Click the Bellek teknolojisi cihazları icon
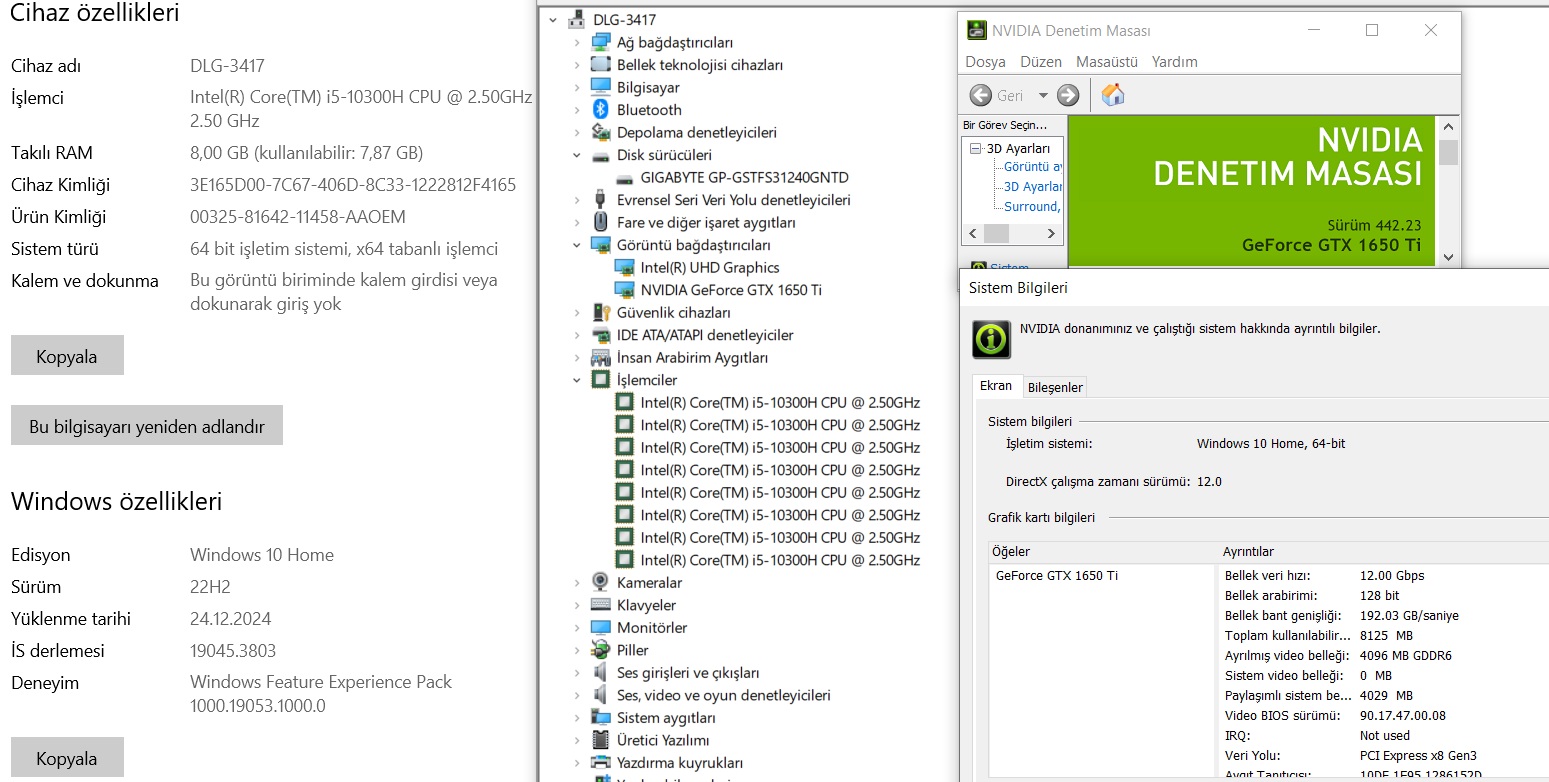 coord(600,65)
